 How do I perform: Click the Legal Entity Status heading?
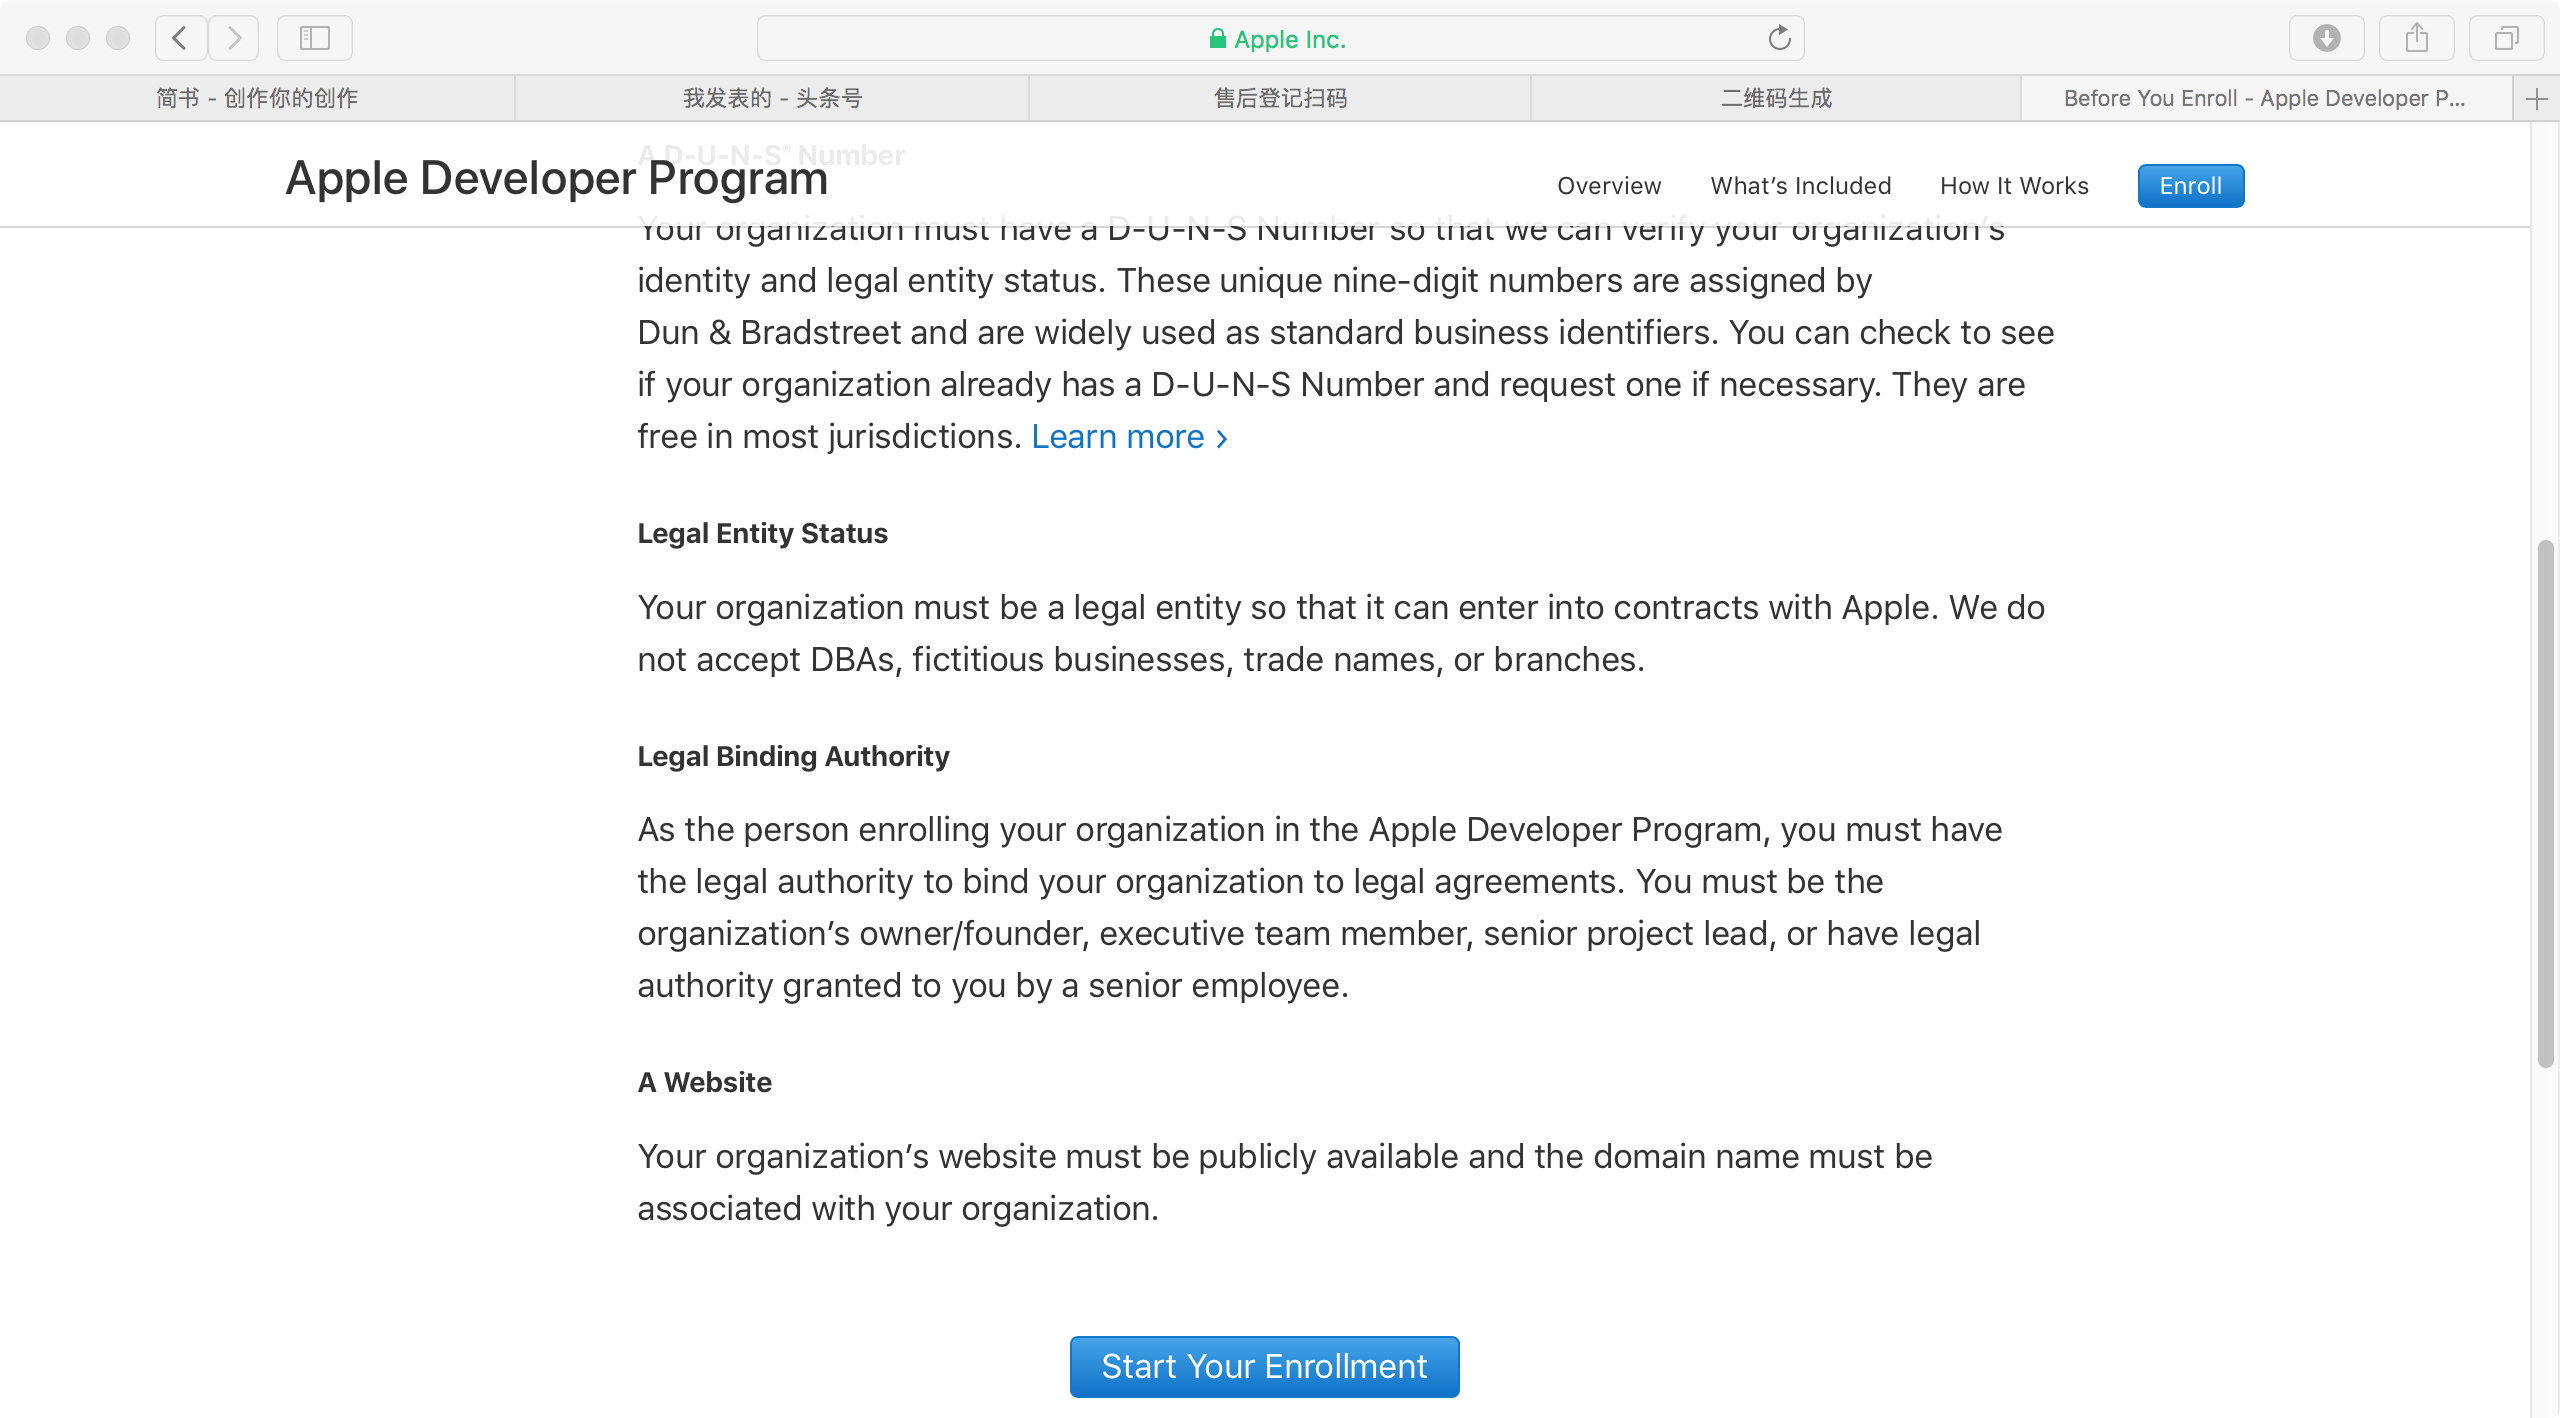pyautogui.click(x=762, y=533)
